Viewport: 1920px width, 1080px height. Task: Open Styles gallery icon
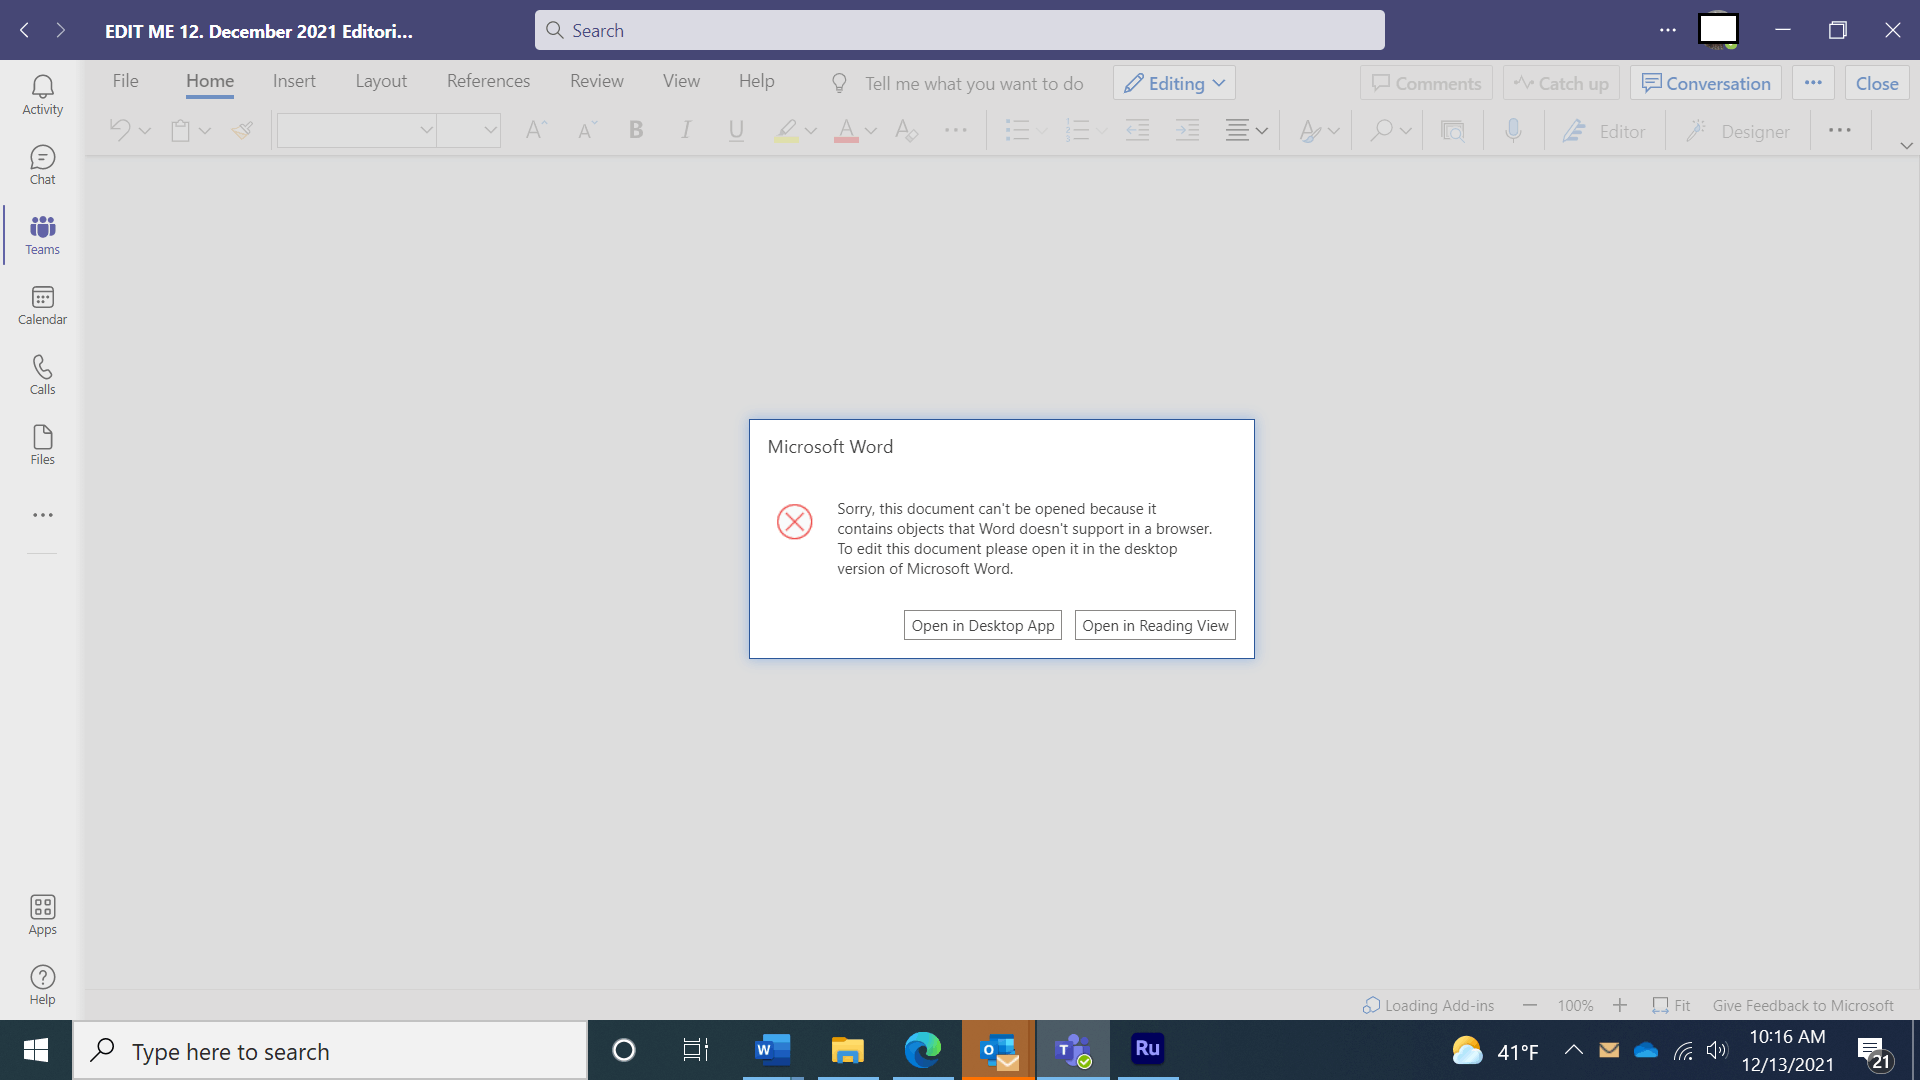1309,130
